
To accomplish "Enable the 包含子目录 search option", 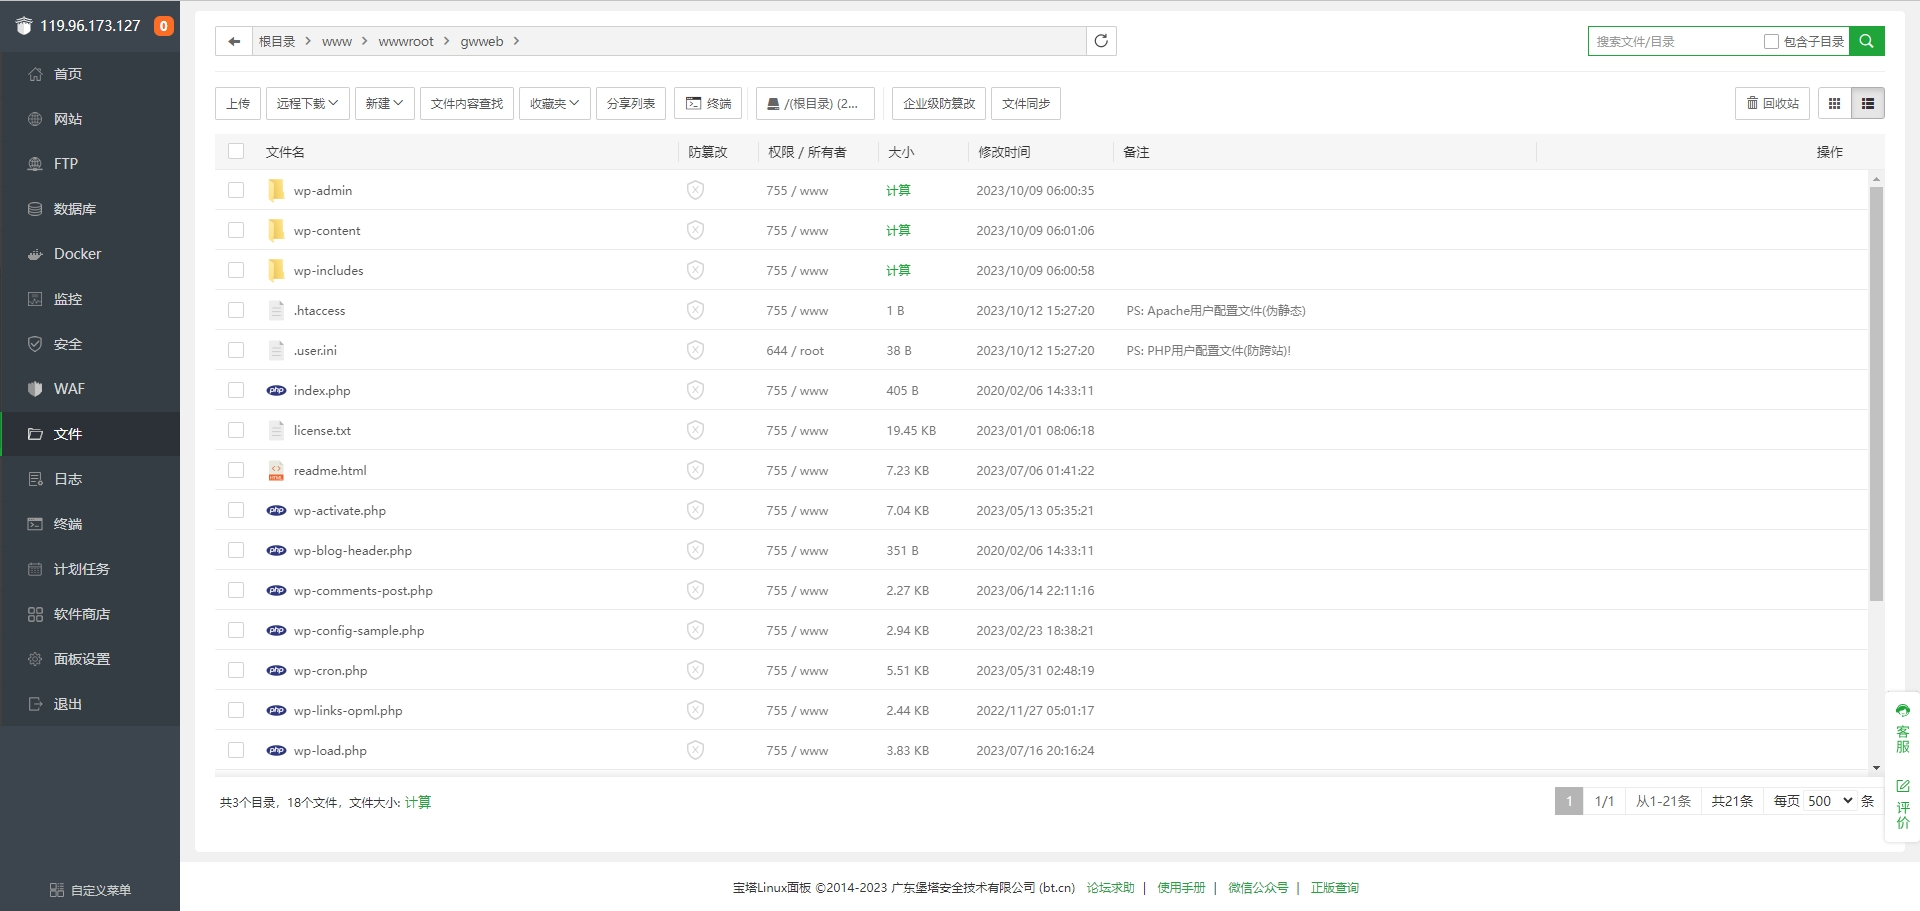I will pyautogui.click(x=1771, y=41).
